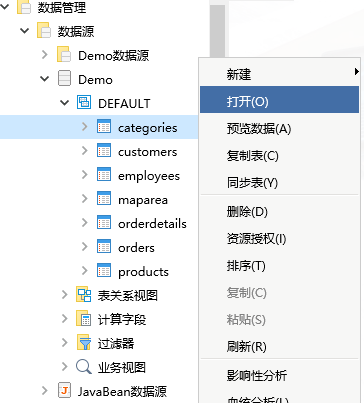Click the maparea table icon
The width and height of the screenshot is (364, 403).
104,199
